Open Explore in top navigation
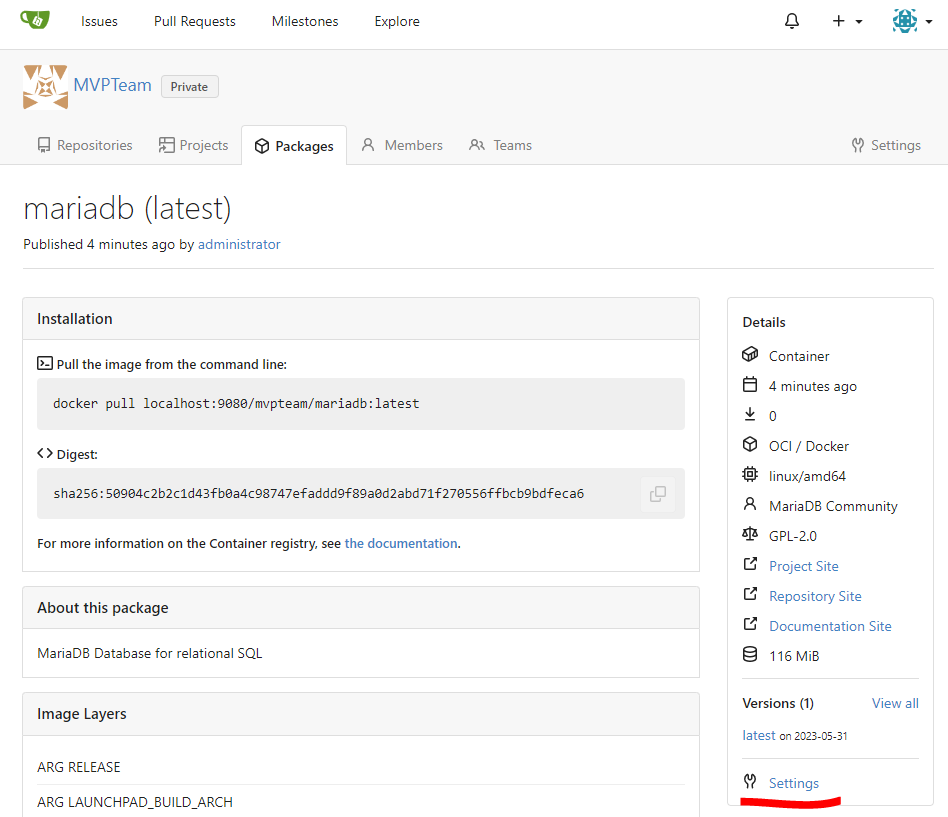This screenshot has width=948, height=817. point(397,21)
